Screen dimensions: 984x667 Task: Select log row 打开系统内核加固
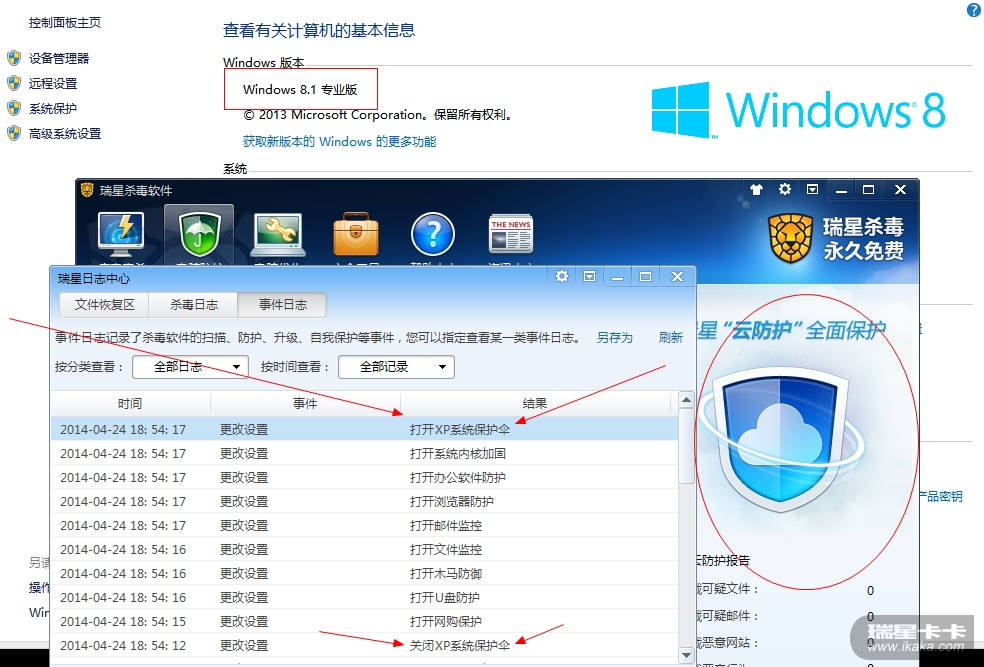(365, 453)
